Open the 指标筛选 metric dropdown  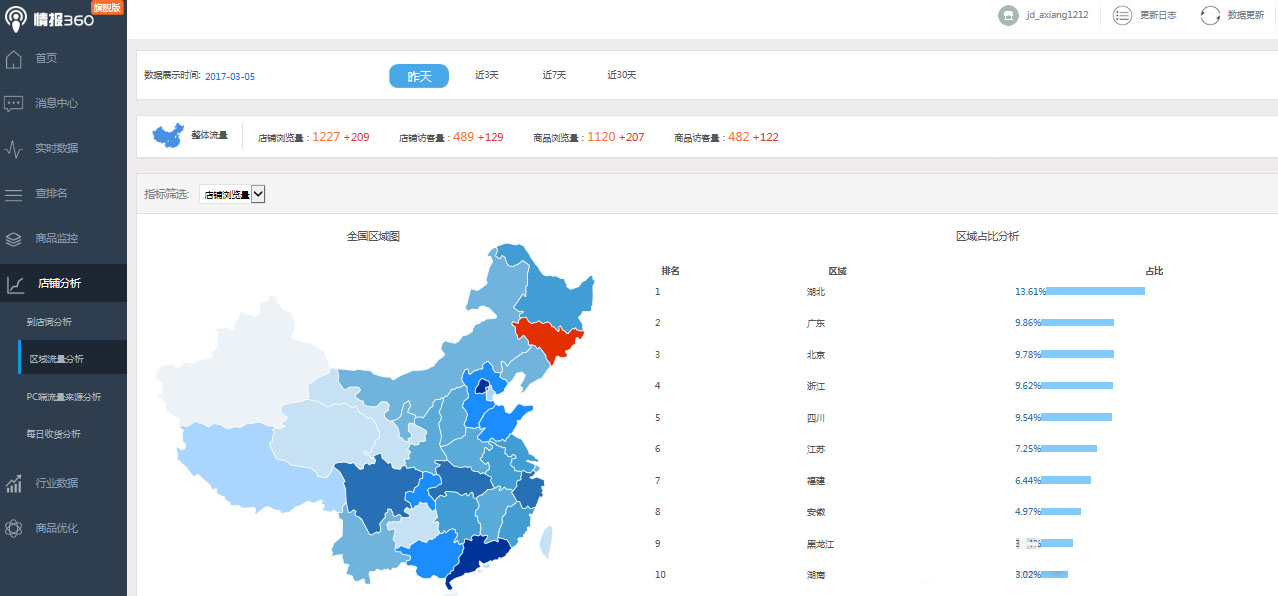pyautogui.click(x=233, y=194)
